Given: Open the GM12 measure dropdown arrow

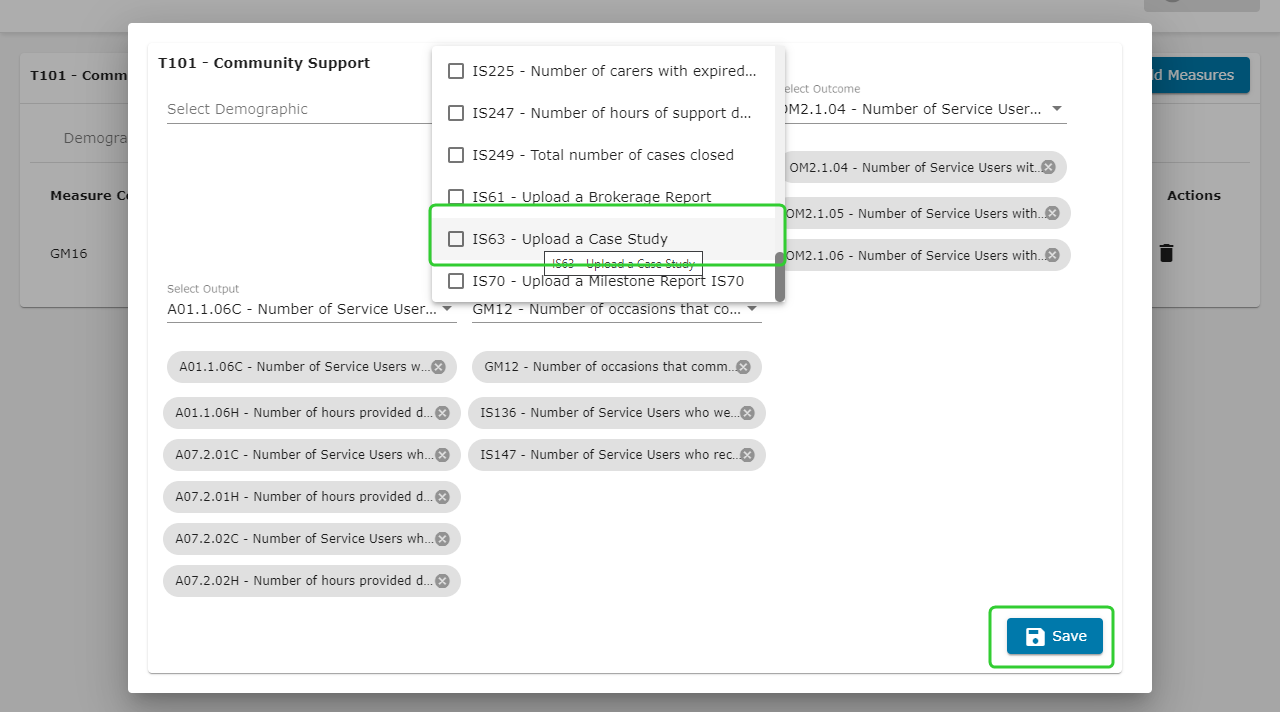Looking at the screenshot, I should (752, 309).
